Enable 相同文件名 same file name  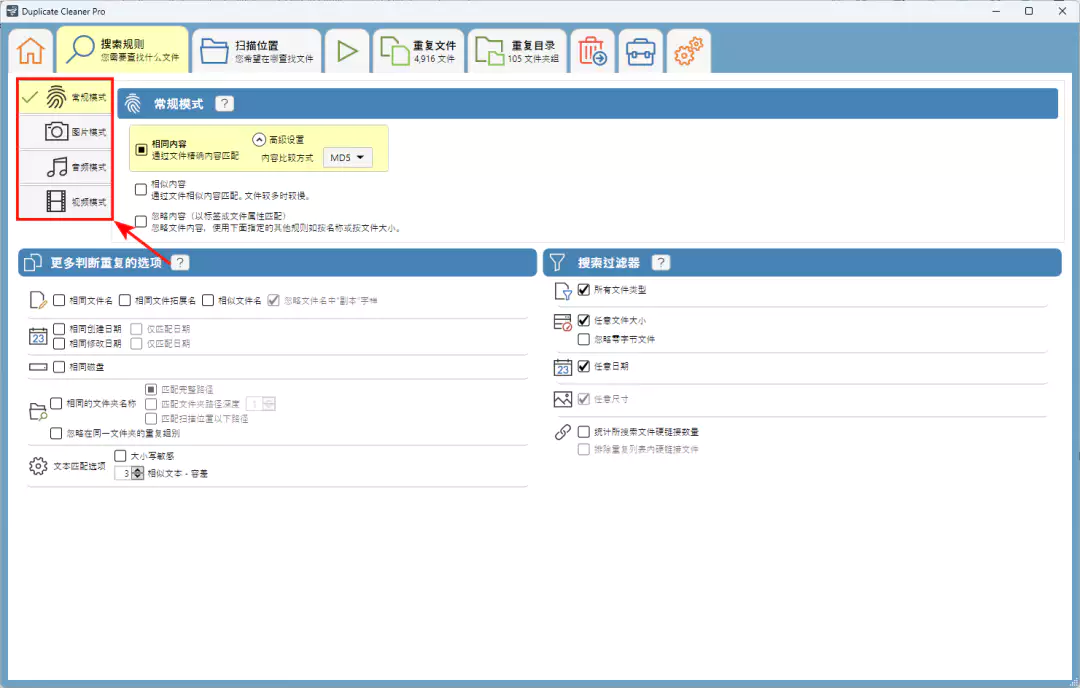(59, 300)
